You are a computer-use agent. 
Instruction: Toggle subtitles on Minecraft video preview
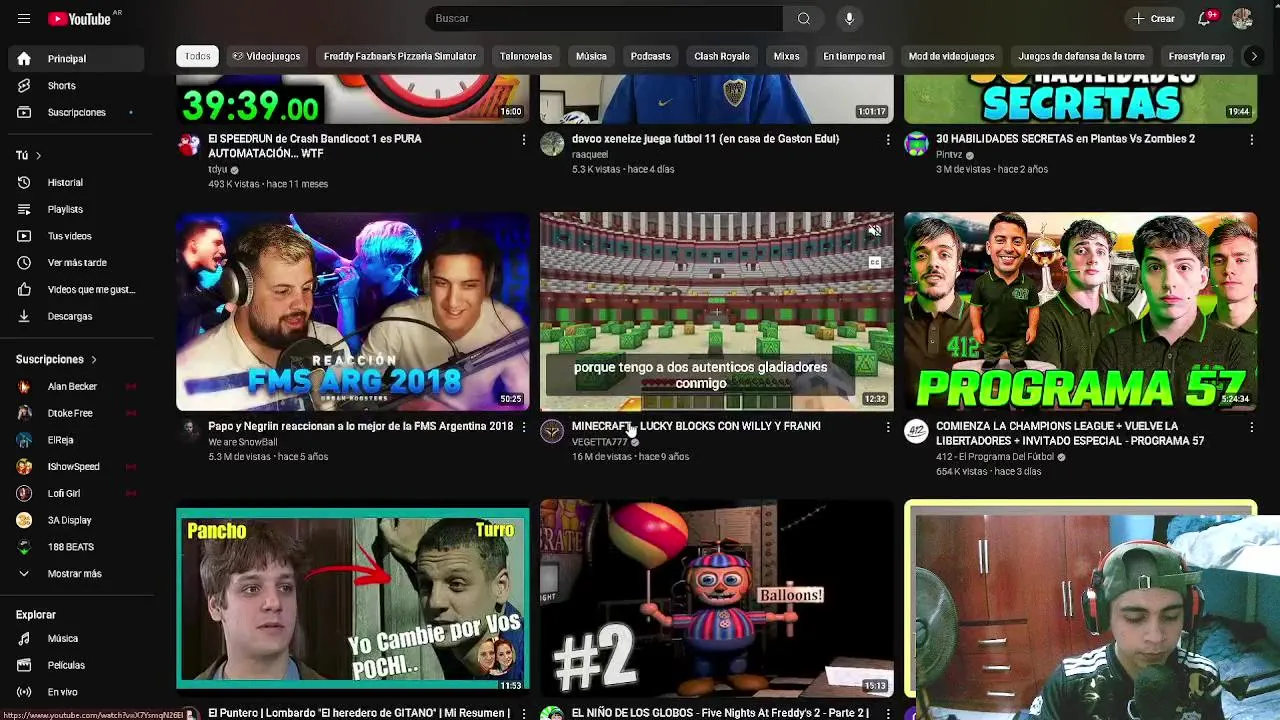pos(874,262)
